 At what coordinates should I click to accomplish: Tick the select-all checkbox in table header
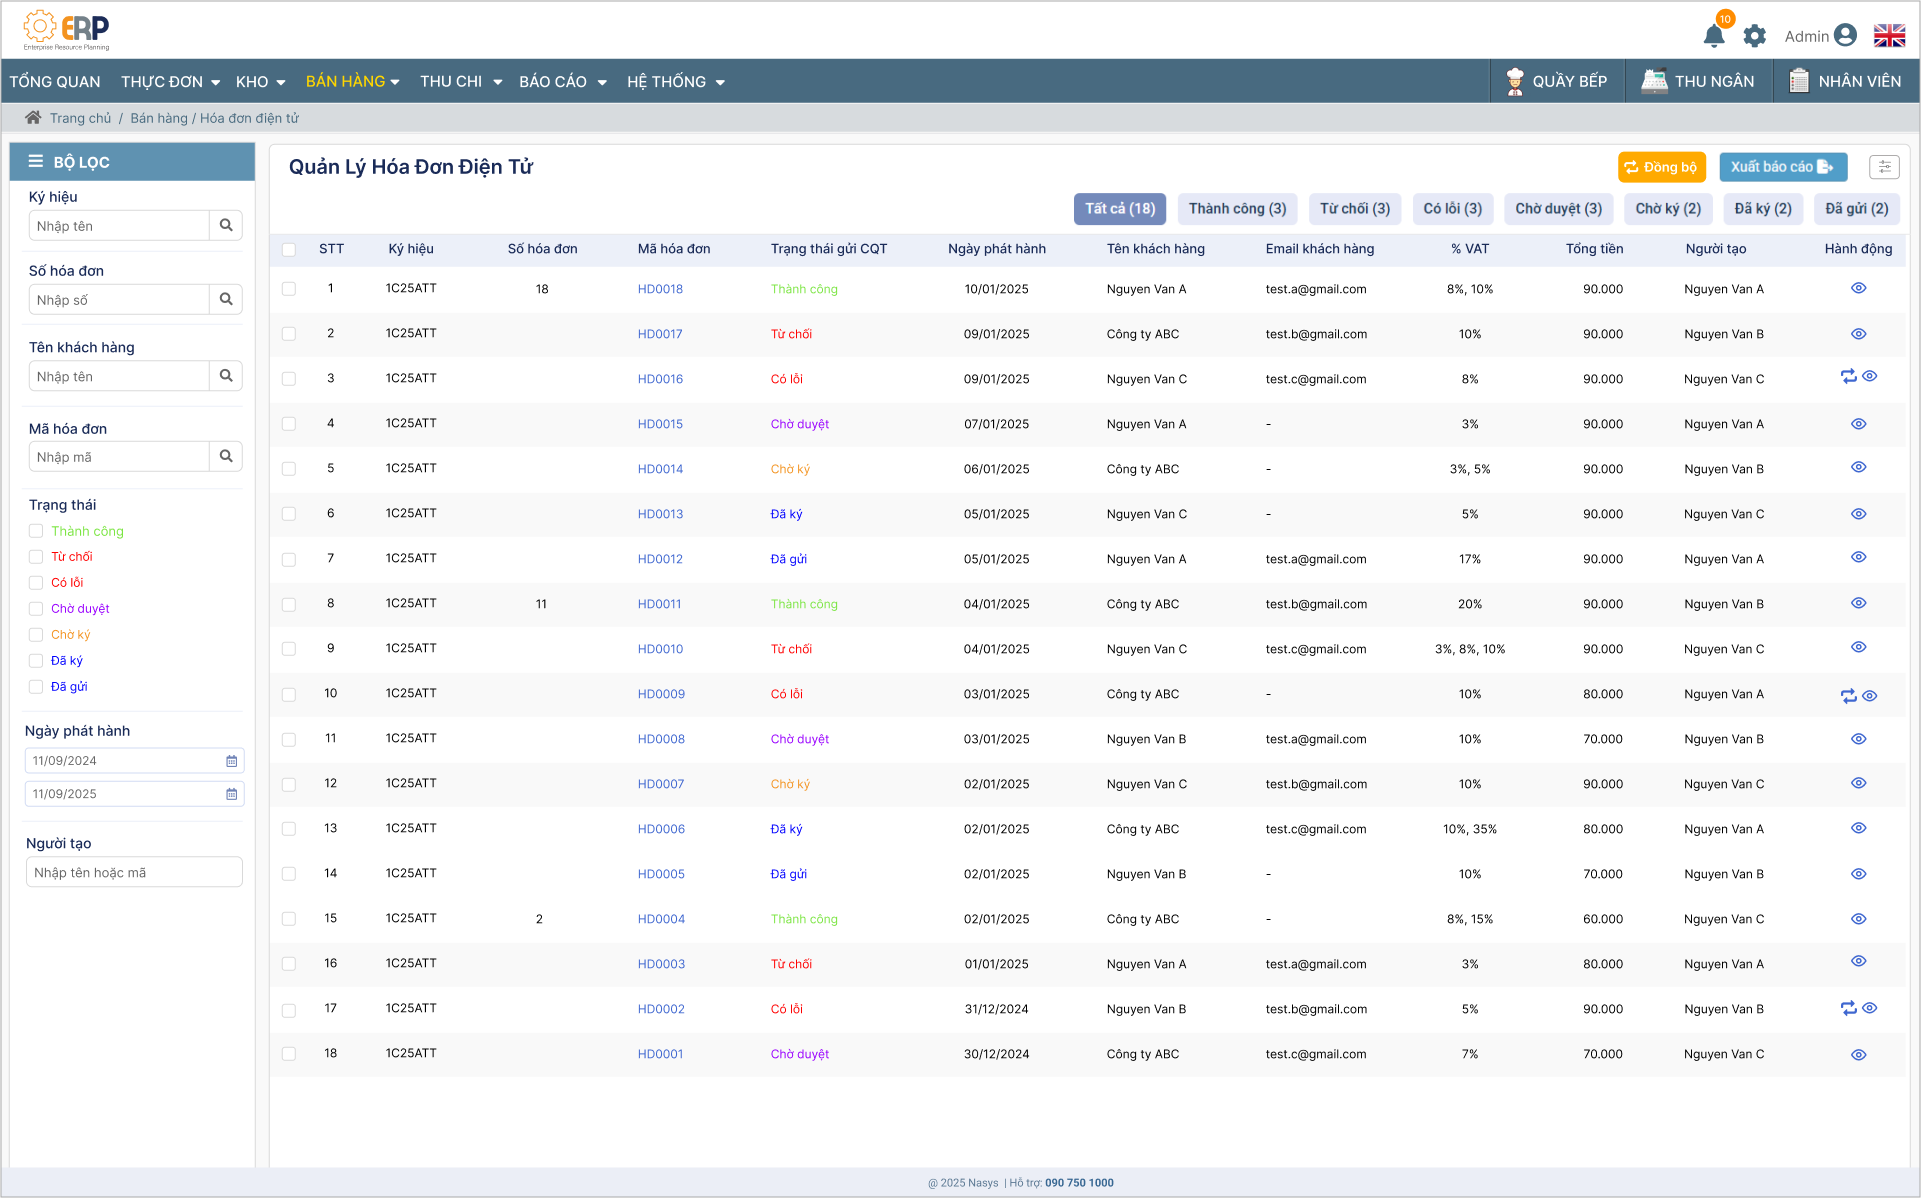[x=289, y=249]
